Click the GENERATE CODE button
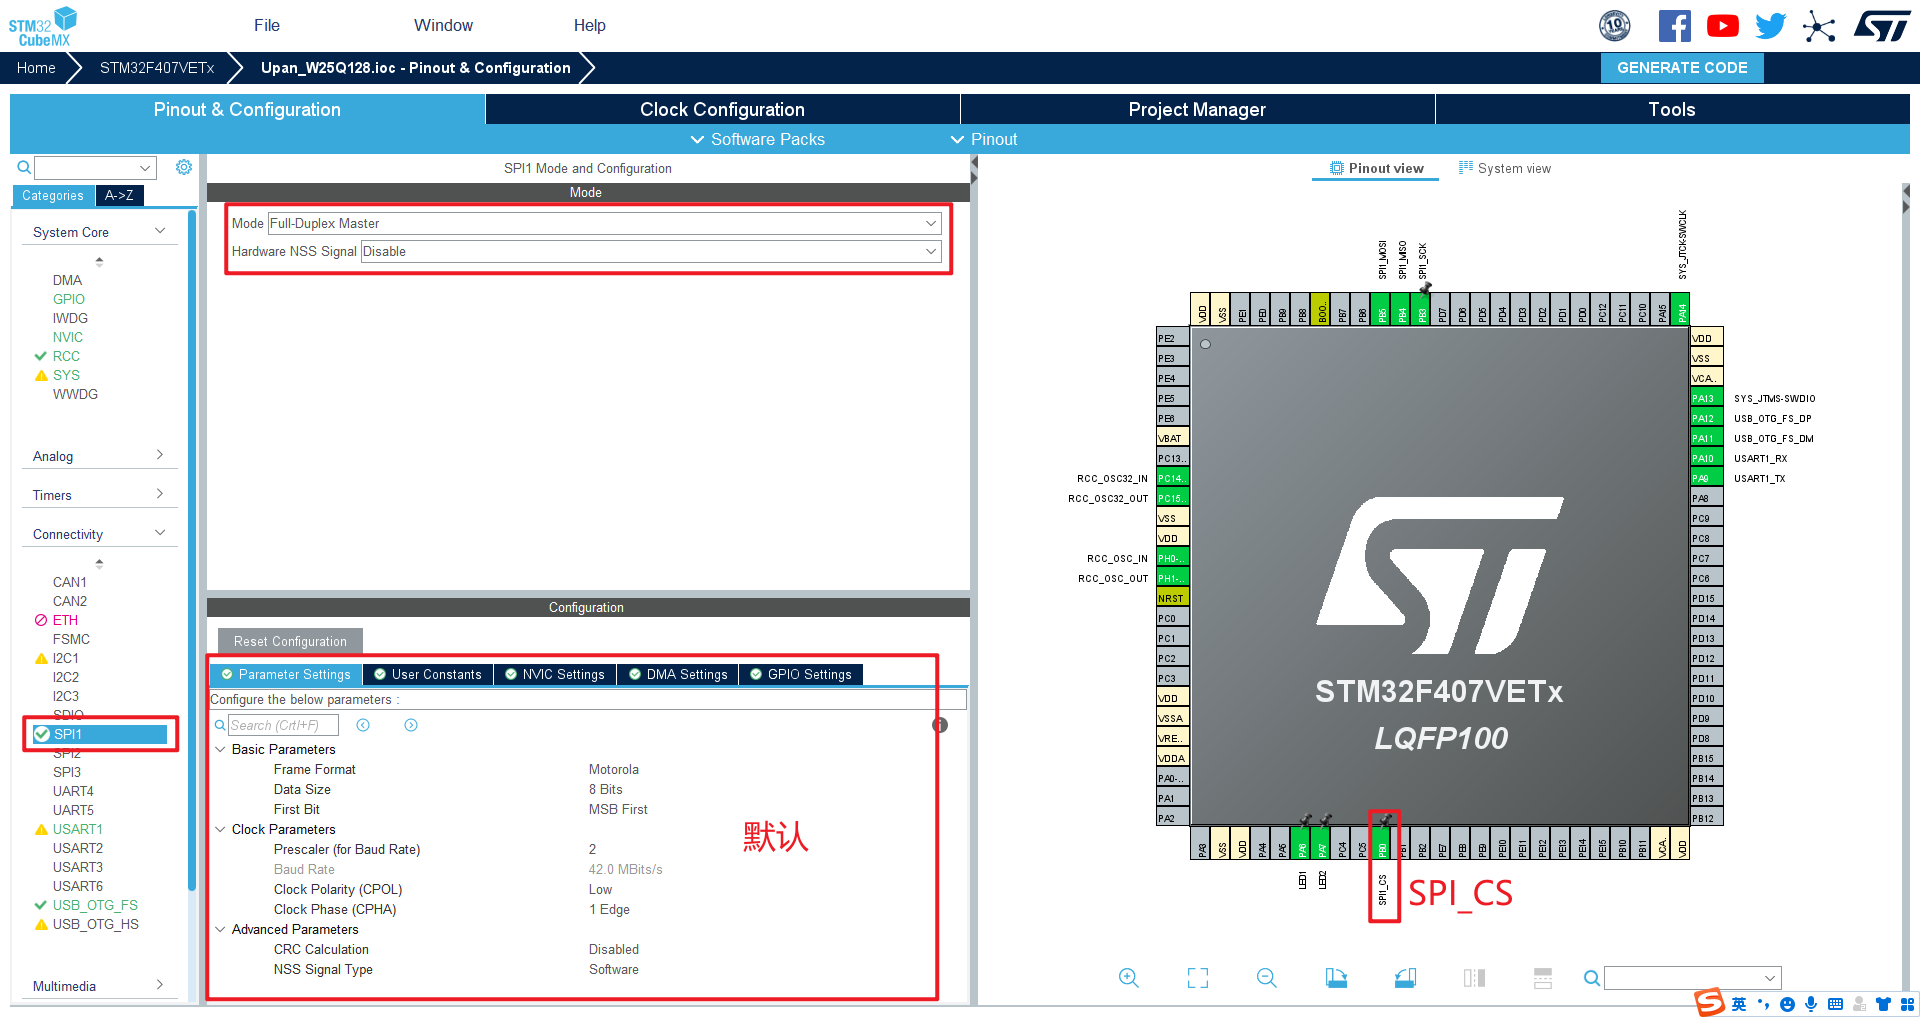The height and width of the screenshot is (1017, 1920). 1681,67
